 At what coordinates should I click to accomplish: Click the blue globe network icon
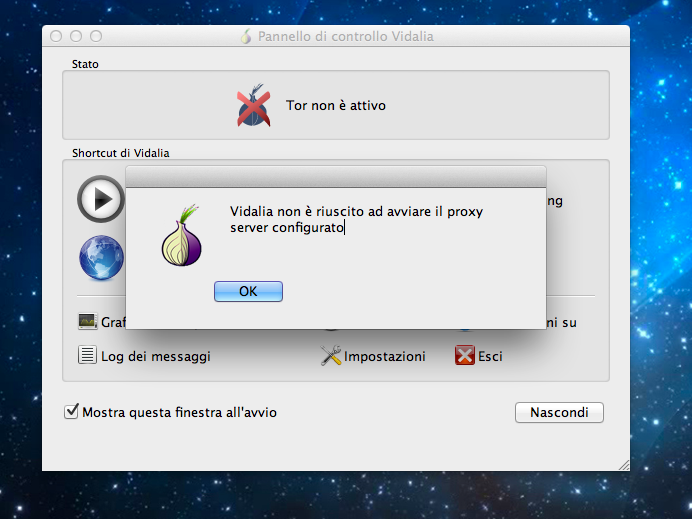100,258
